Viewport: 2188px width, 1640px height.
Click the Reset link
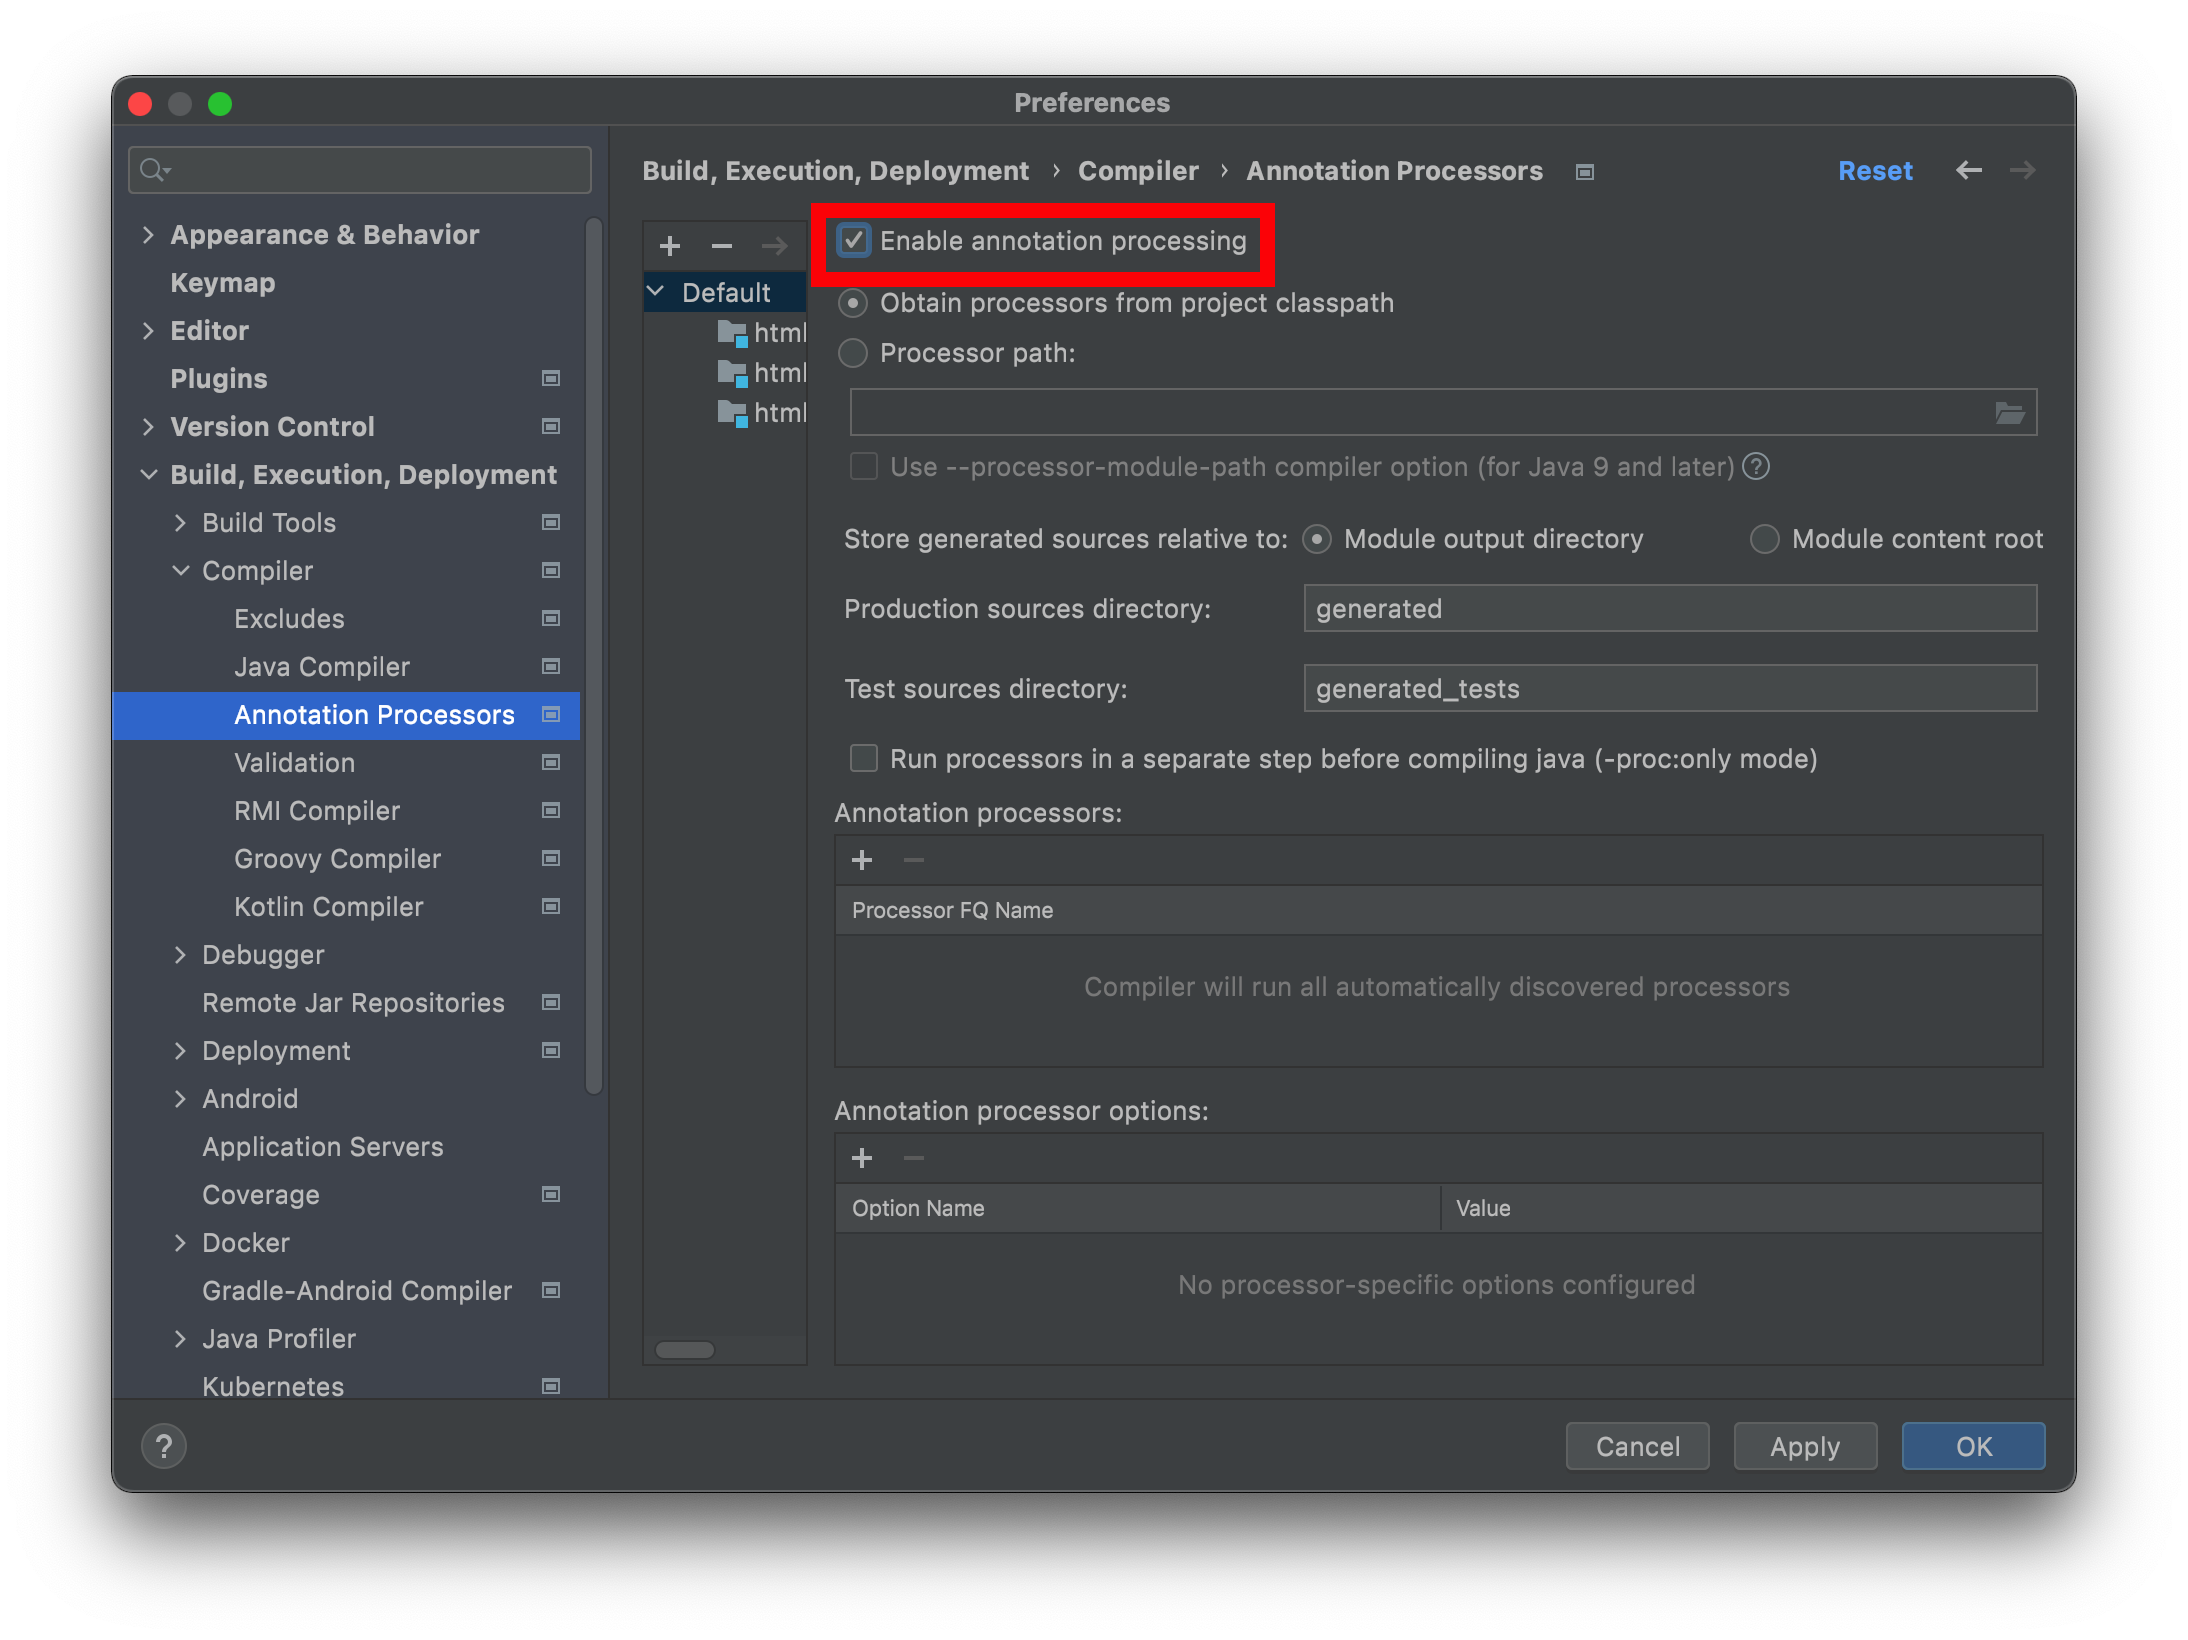1875,171
